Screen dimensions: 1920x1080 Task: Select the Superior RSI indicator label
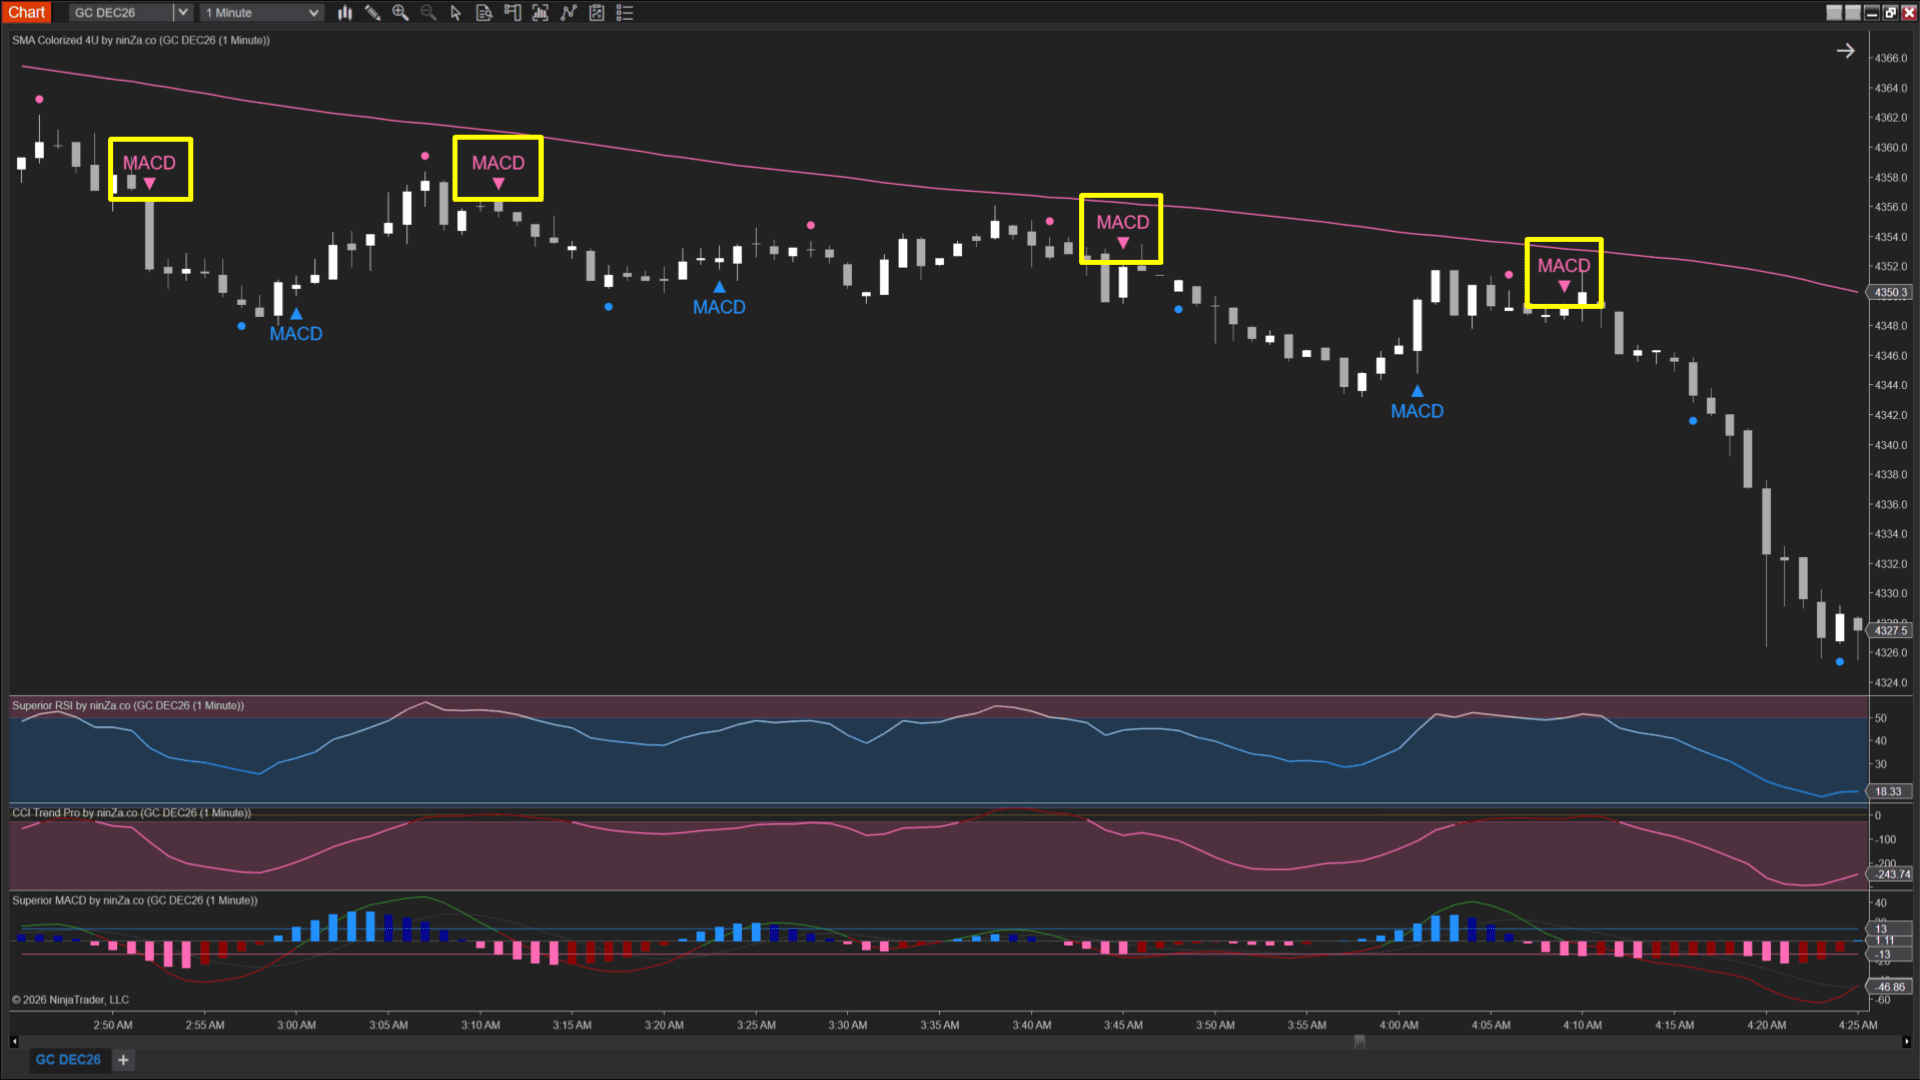128,706
